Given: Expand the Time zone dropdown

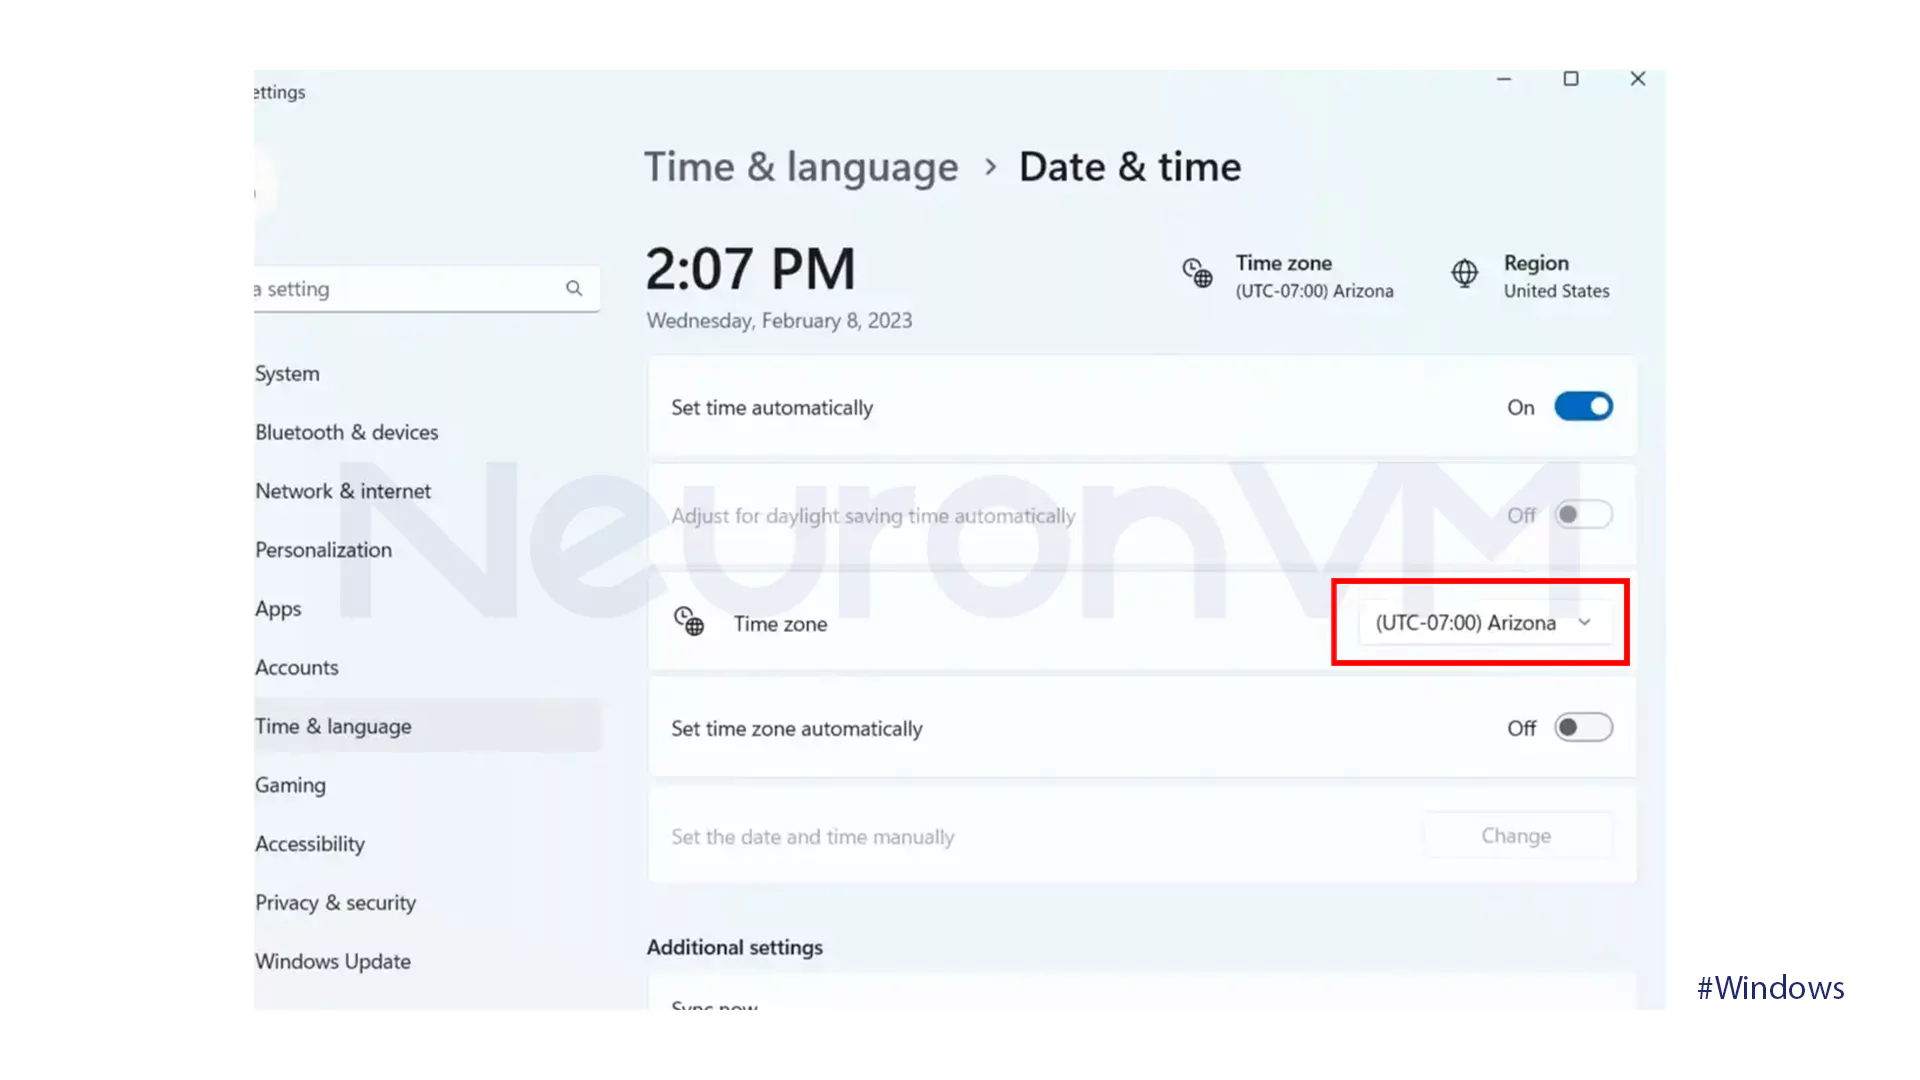Looking at the screenshot, I should tap(1478, 621).
